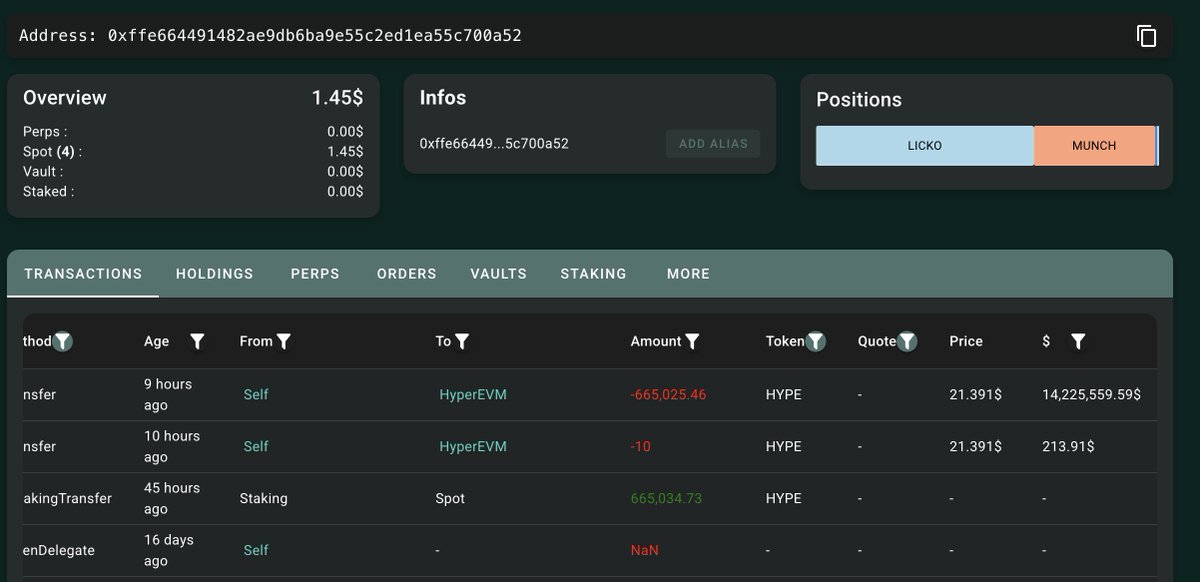Open the Quote column filter icon
Image resolution: width=1200 pixels, height=582 pixels.
[x=907, y=342]
